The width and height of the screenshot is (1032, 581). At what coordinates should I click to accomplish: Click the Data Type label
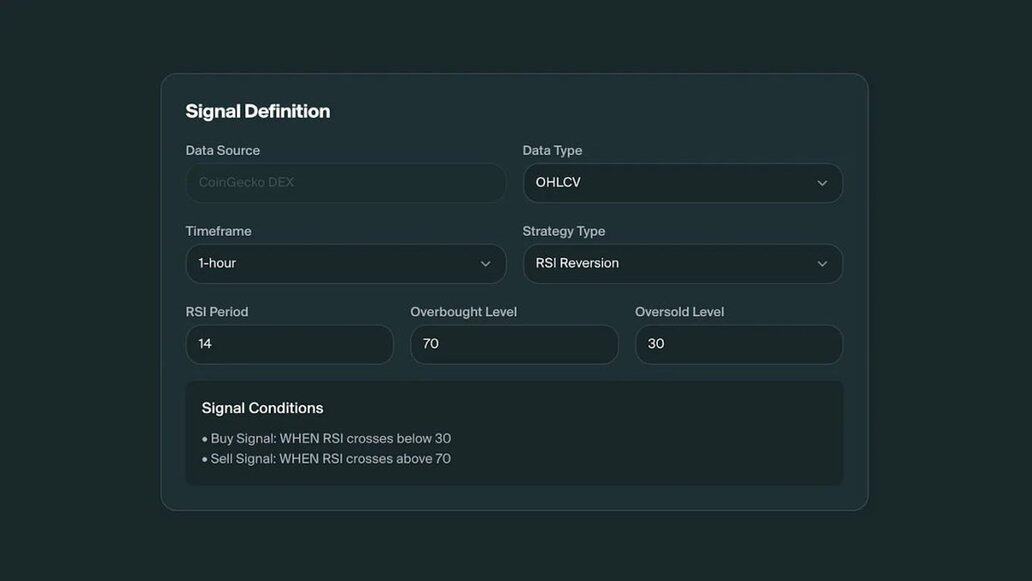tap(552, 150)
